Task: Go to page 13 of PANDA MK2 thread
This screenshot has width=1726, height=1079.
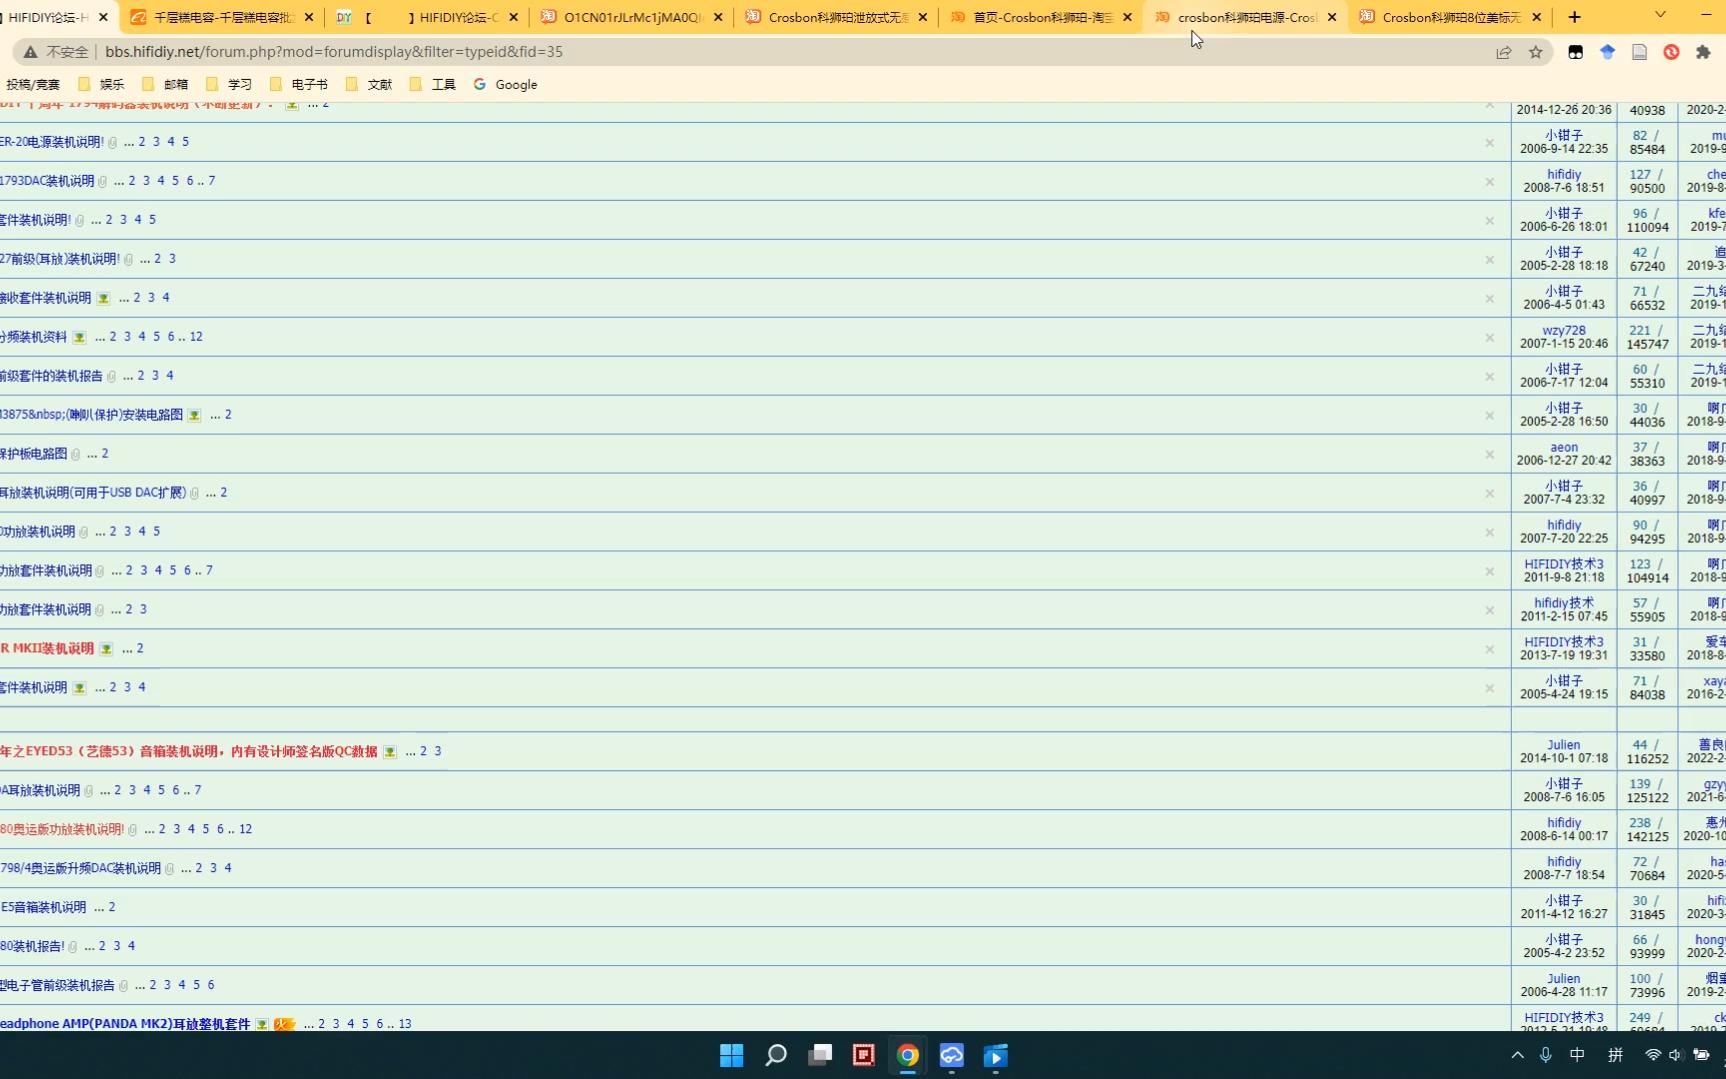Action: (x=405, y=1024)
